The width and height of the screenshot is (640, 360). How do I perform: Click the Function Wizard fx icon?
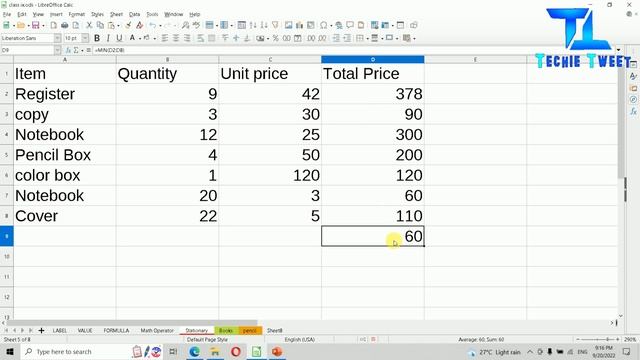[68, 50]
